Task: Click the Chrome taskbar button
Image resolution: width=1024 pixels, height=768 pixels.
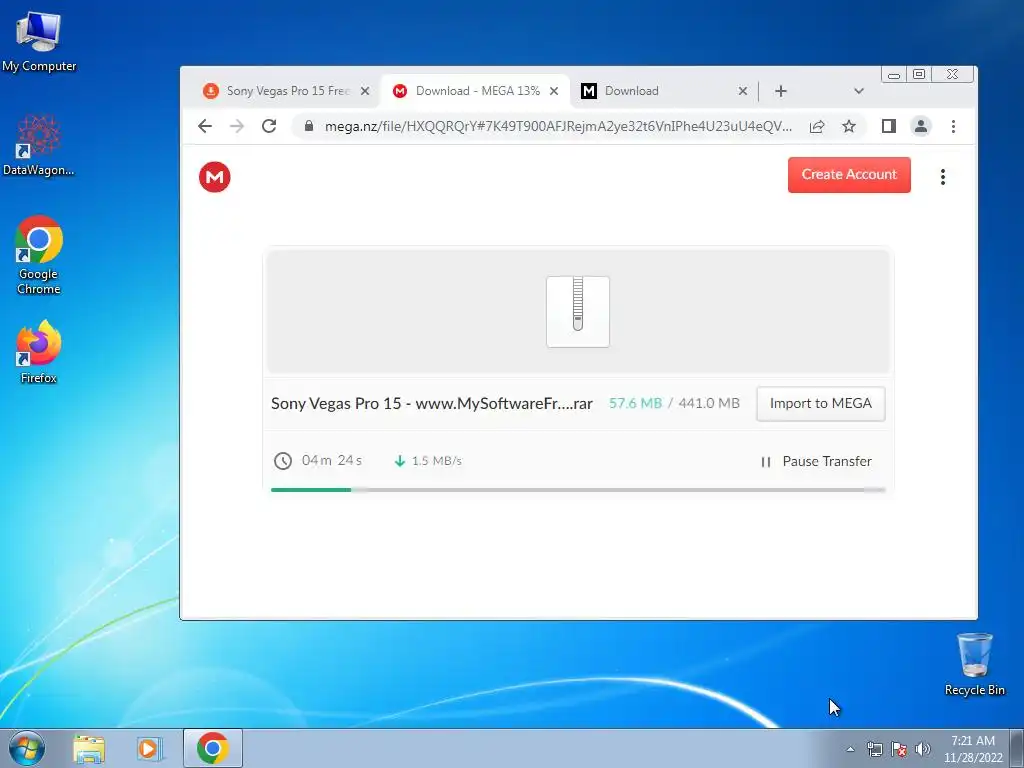Action: click(213, 748)
